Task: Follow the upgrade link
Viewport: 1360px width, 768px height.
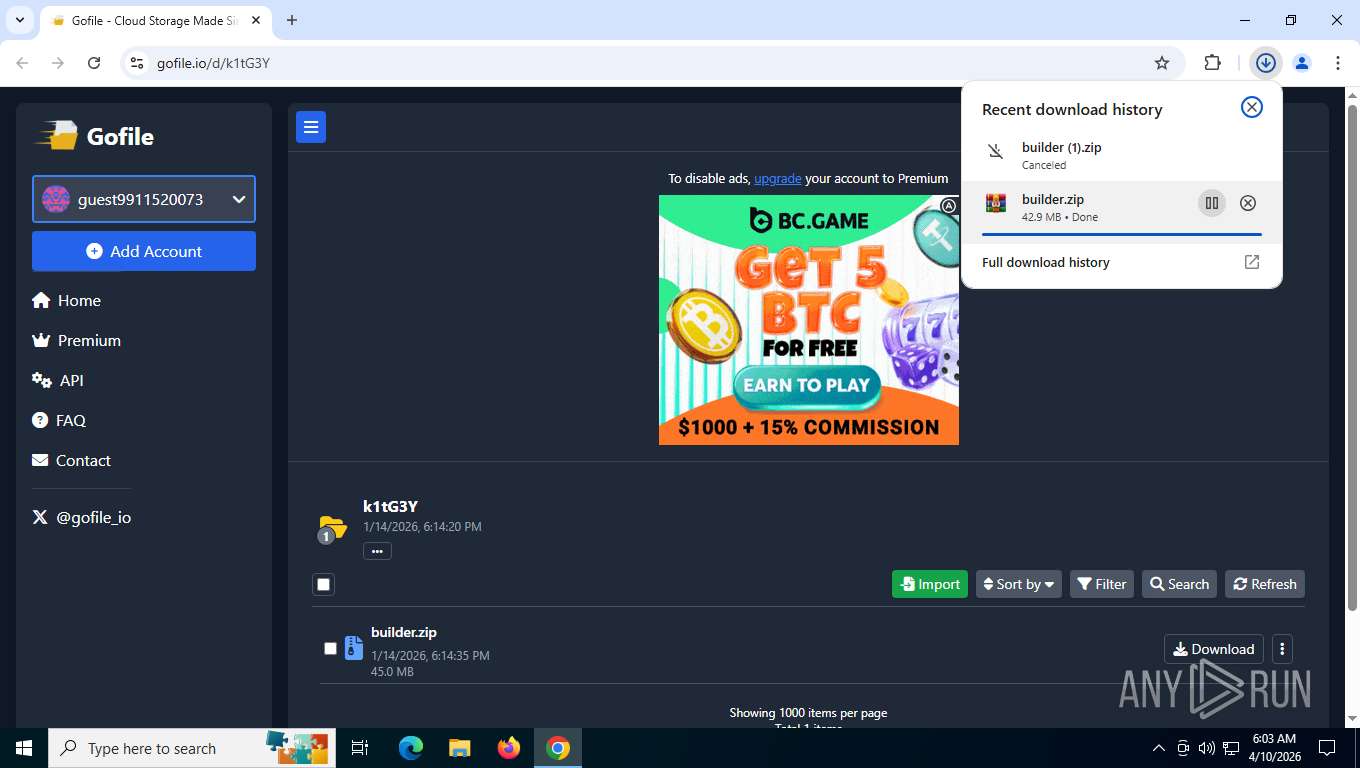Action: [778, 178]
